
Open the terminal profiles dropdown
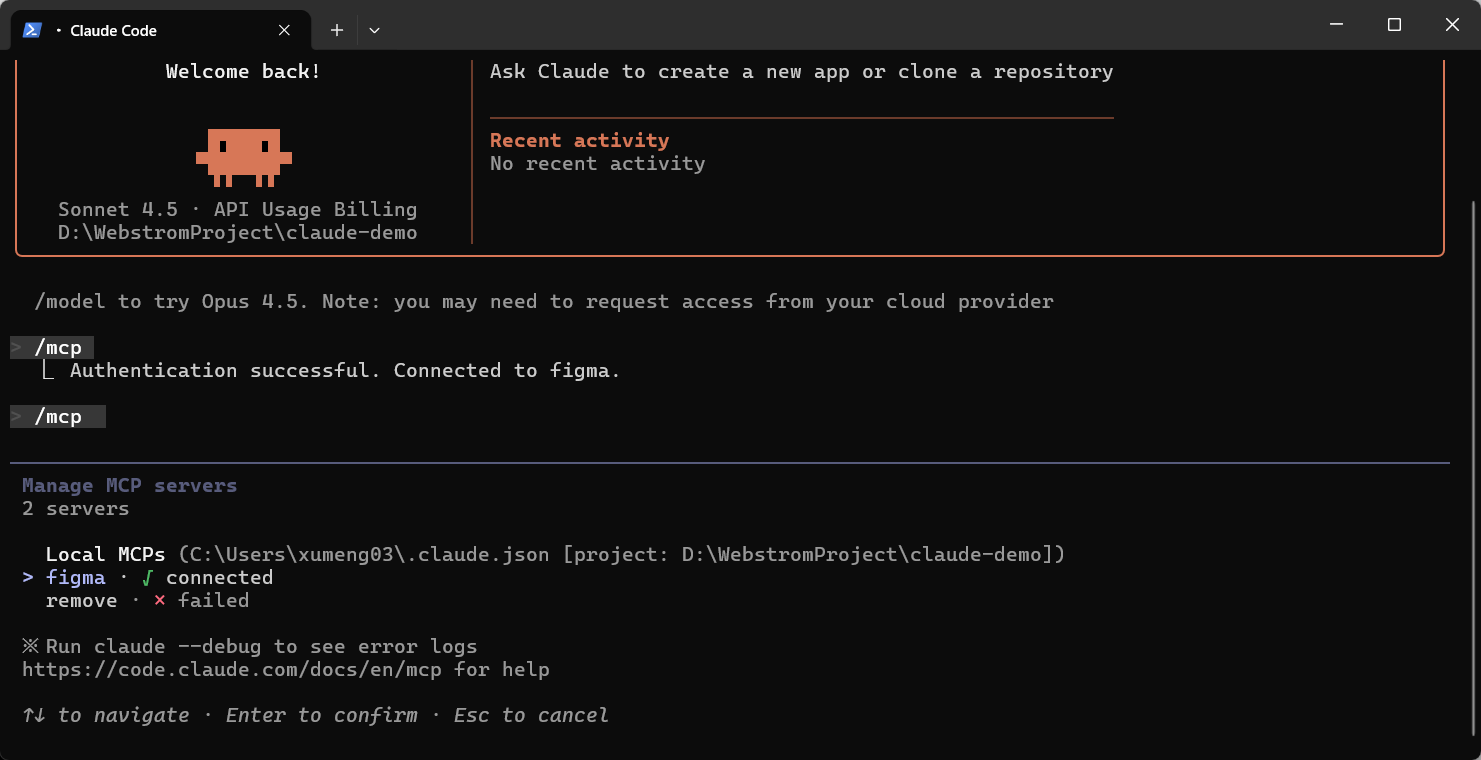click(x=374, y=30)
